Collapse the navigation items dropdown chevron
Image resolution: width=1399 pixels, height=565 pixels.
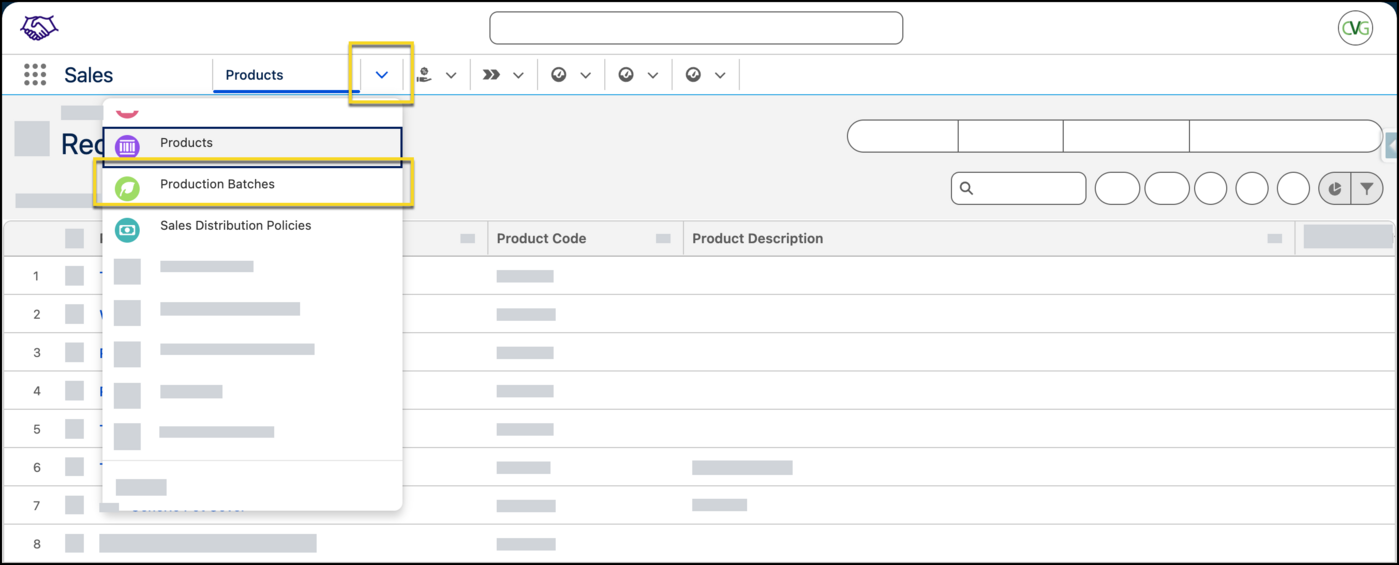(382, 75)
